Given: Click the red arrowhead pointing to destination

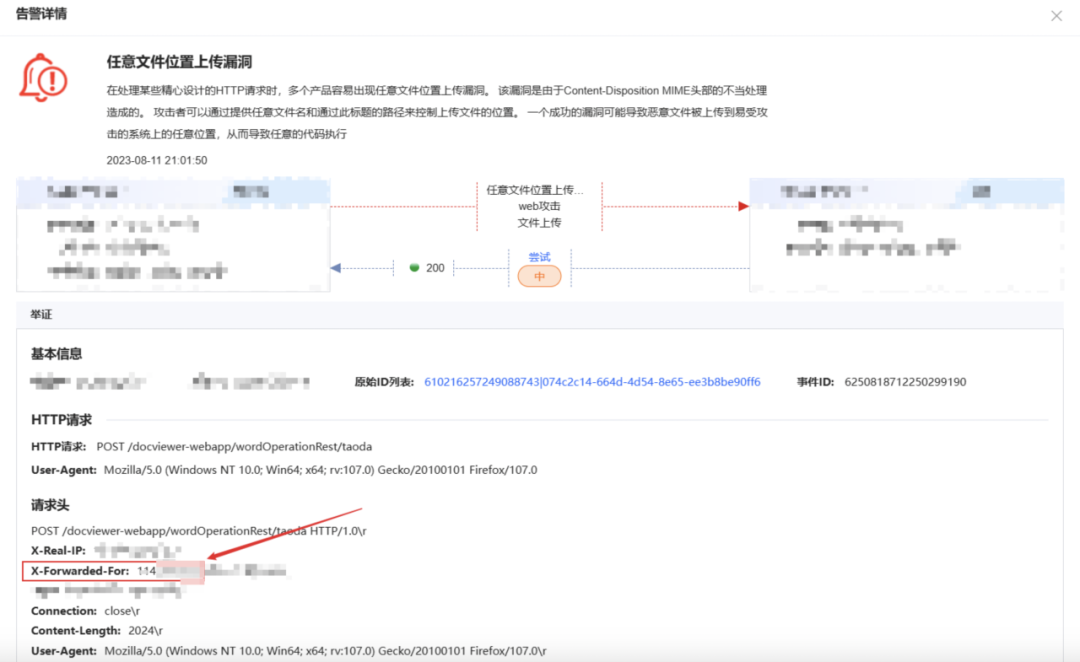Looking at the screenshot, I should point(743,206).
